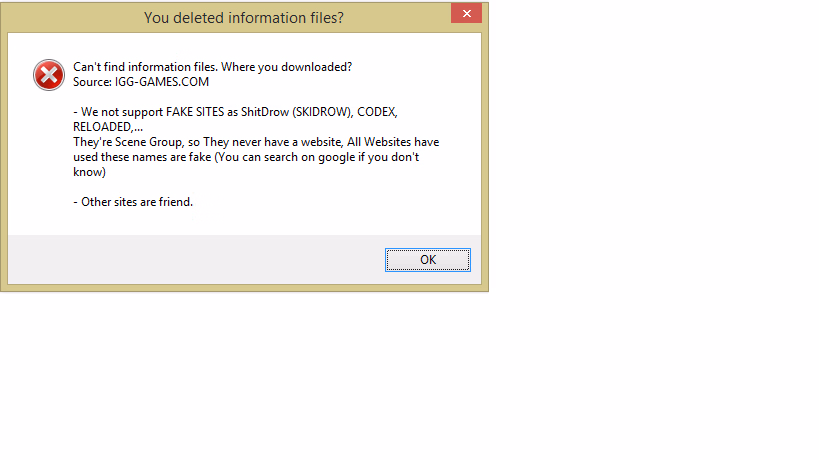Click the 'They're Scene Group' text

click(x=128, y=142)
